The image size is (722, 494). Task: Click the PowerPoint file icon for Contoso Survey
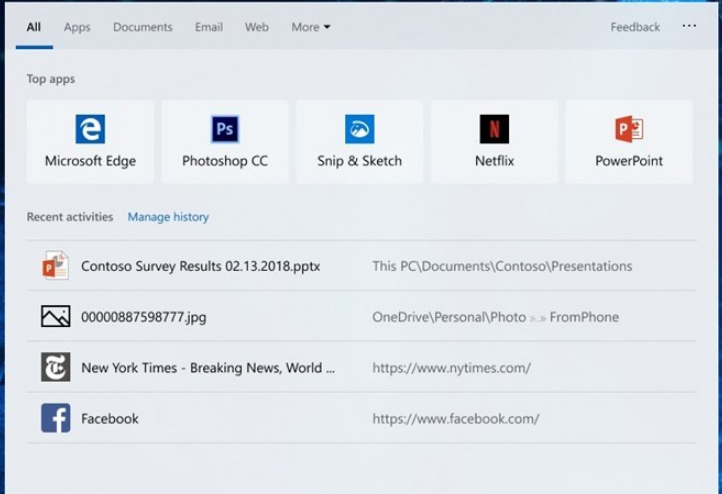(x=56, y=266)
